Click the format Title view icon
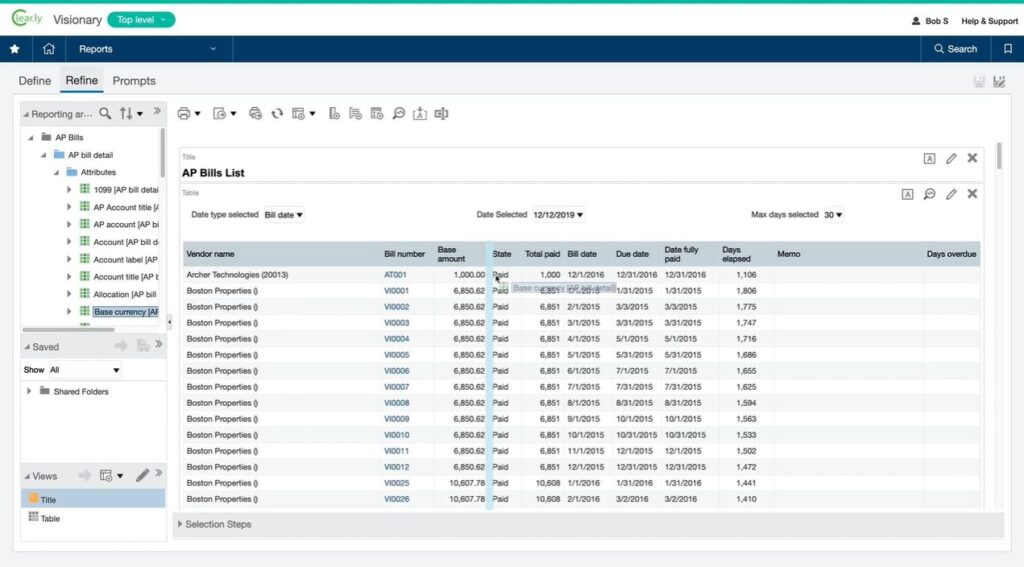The height and width of the screenshot is (567, 1024). click(x=929, y=159)
